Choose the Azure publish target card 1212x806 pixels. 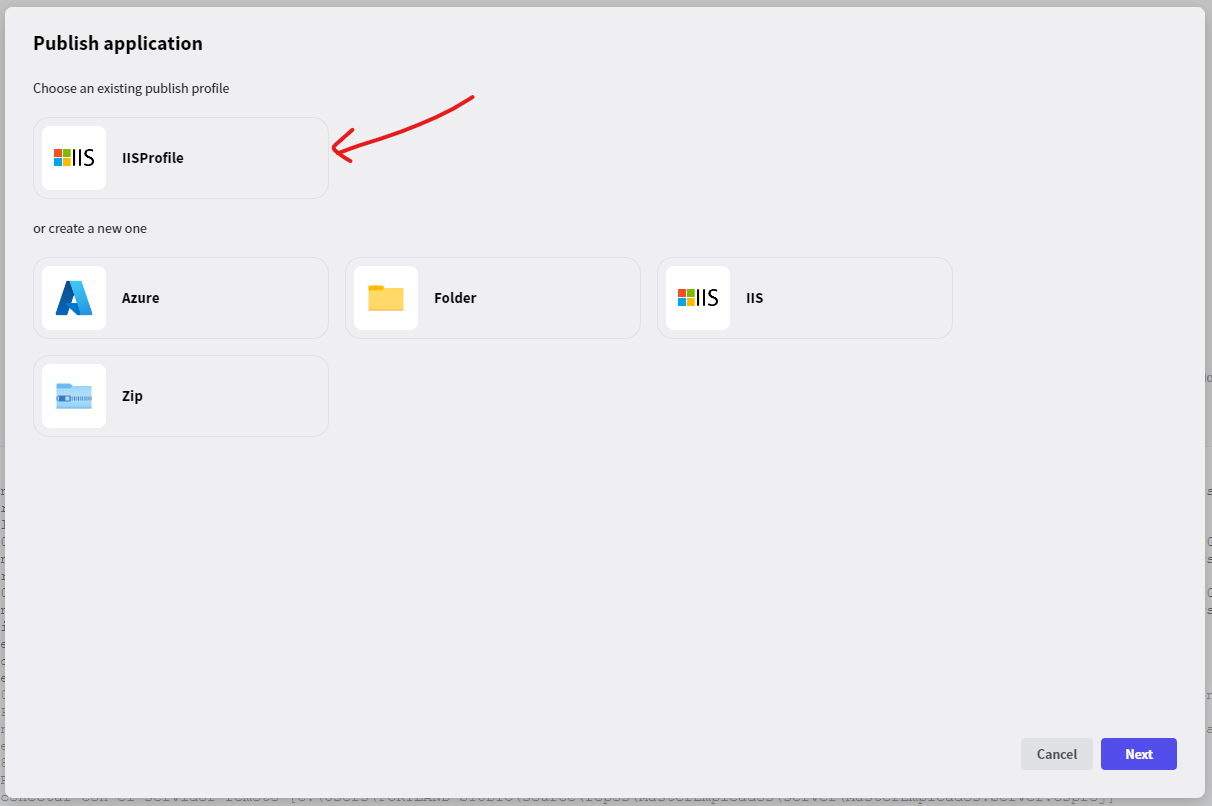pyautogui.click(x=181, y=298)
